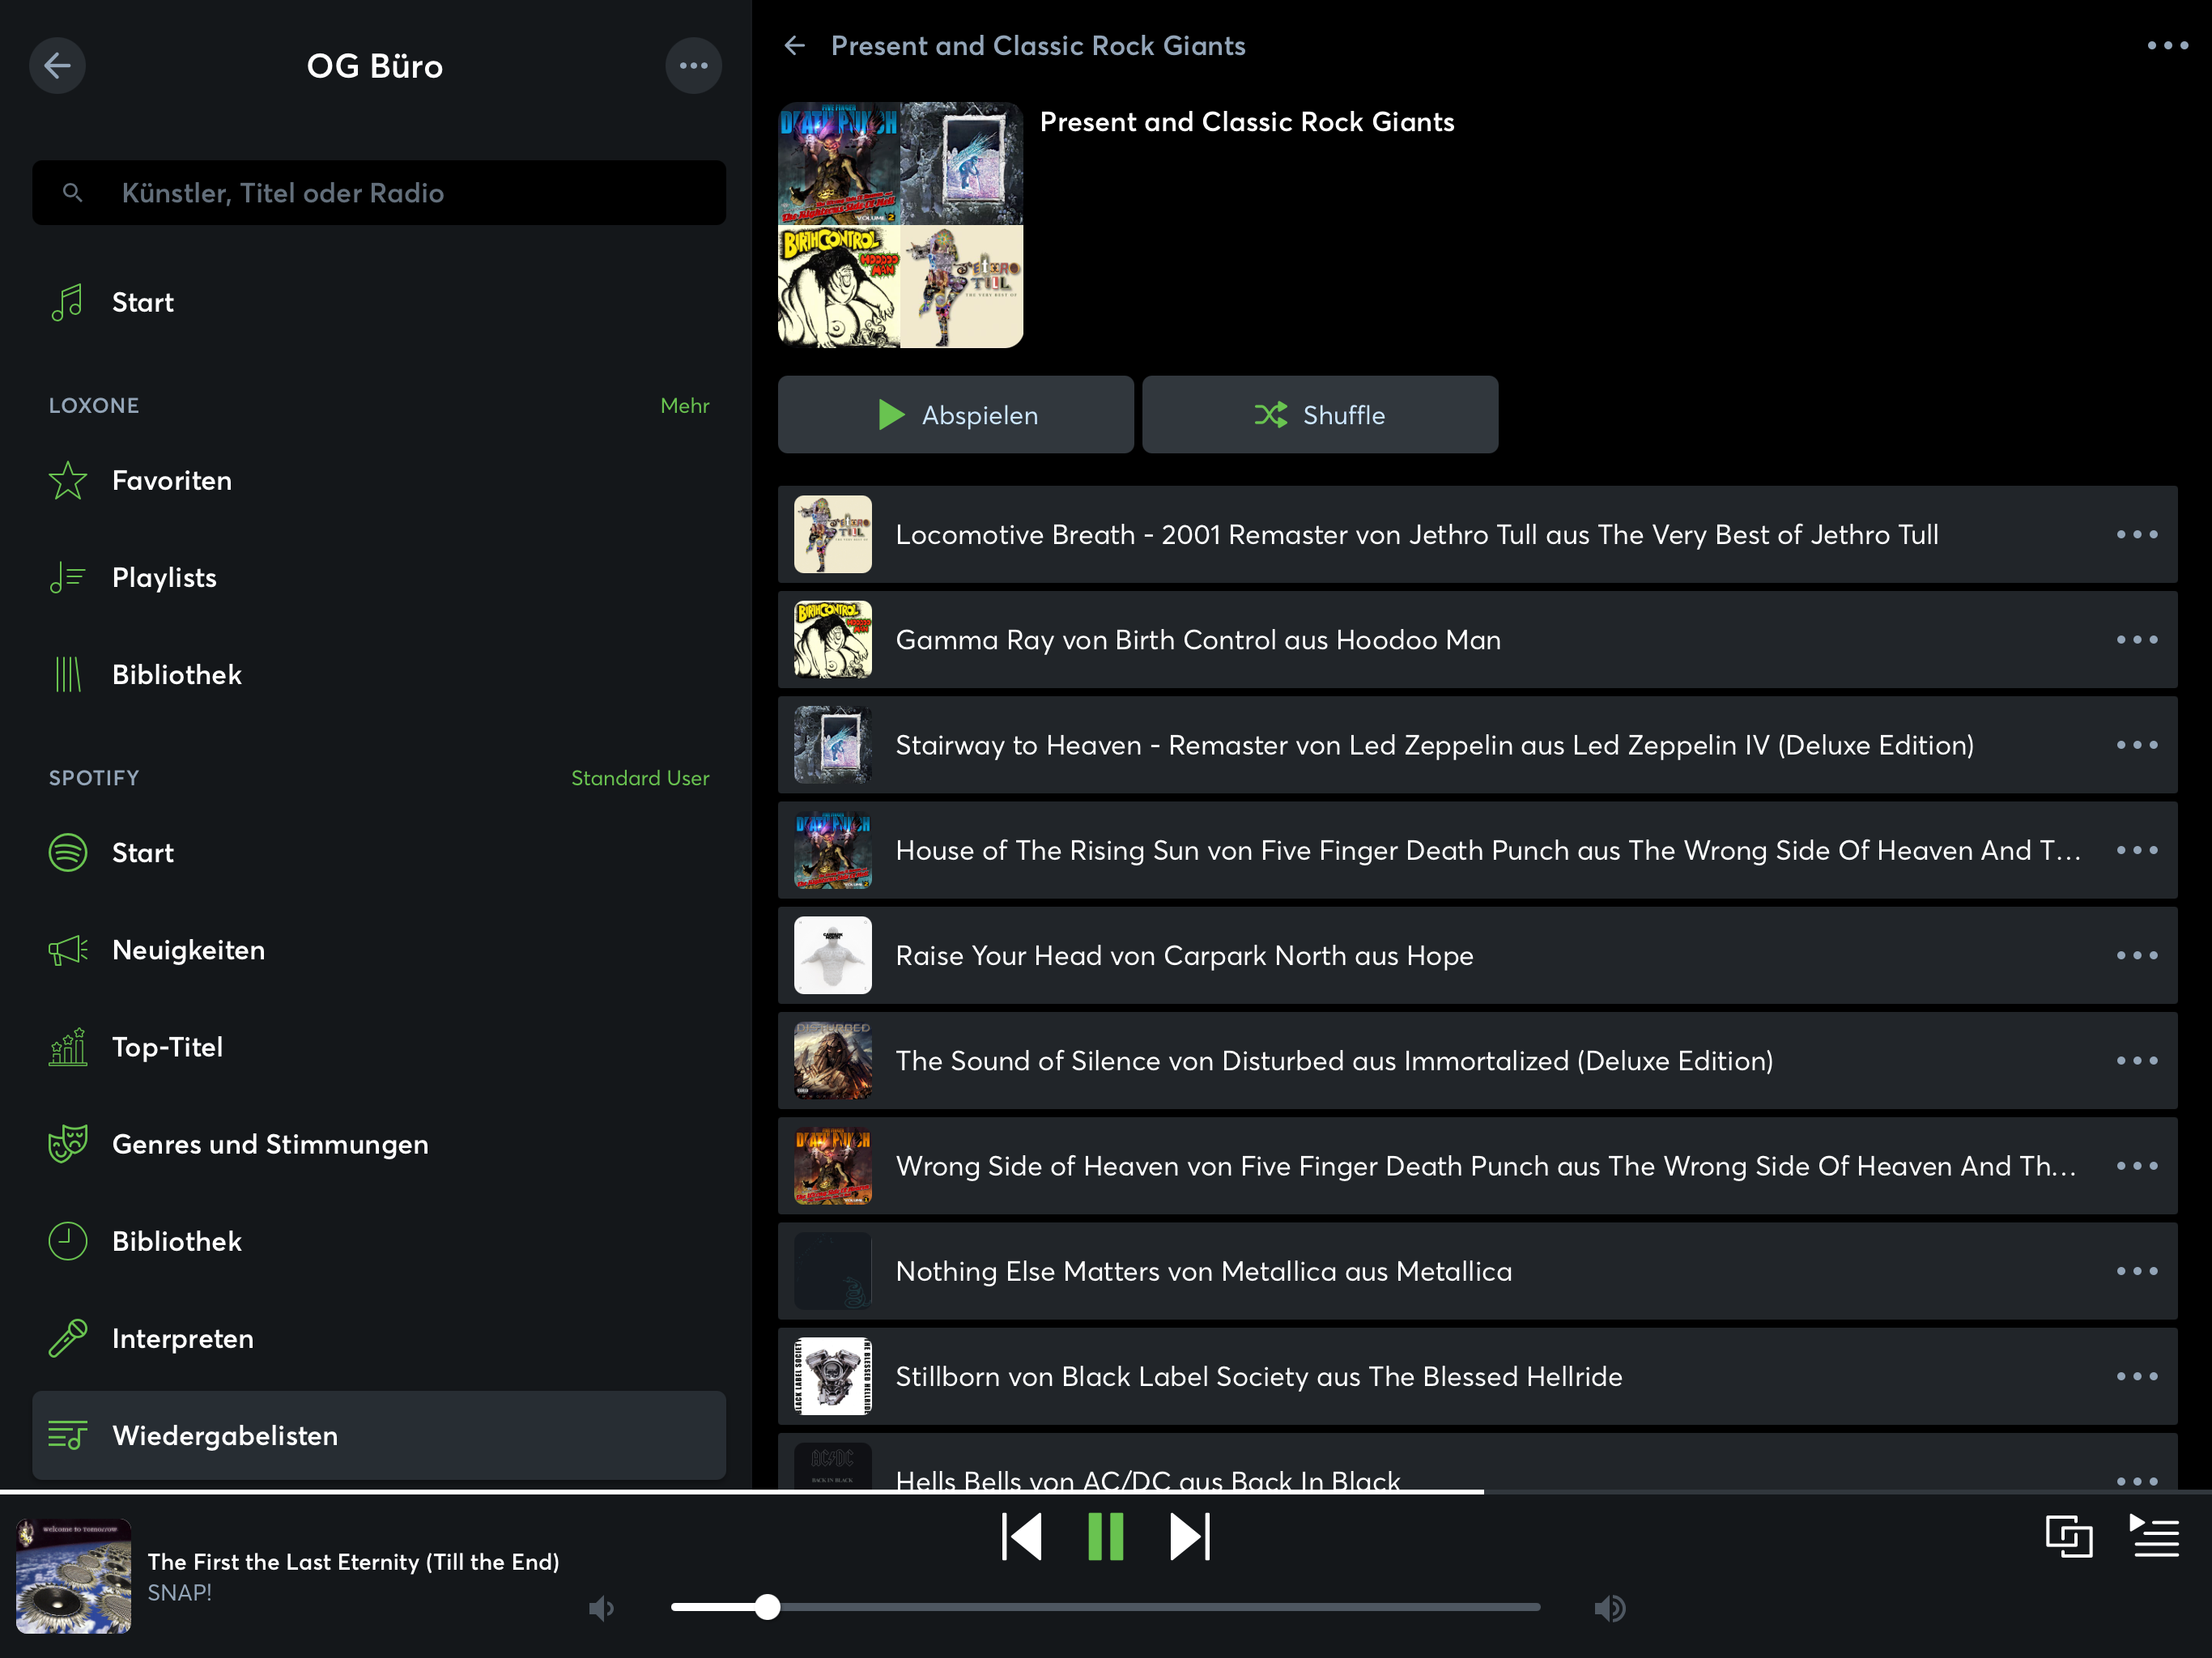
Task: Pause the currently playing track
Action: (1105, 1537)
